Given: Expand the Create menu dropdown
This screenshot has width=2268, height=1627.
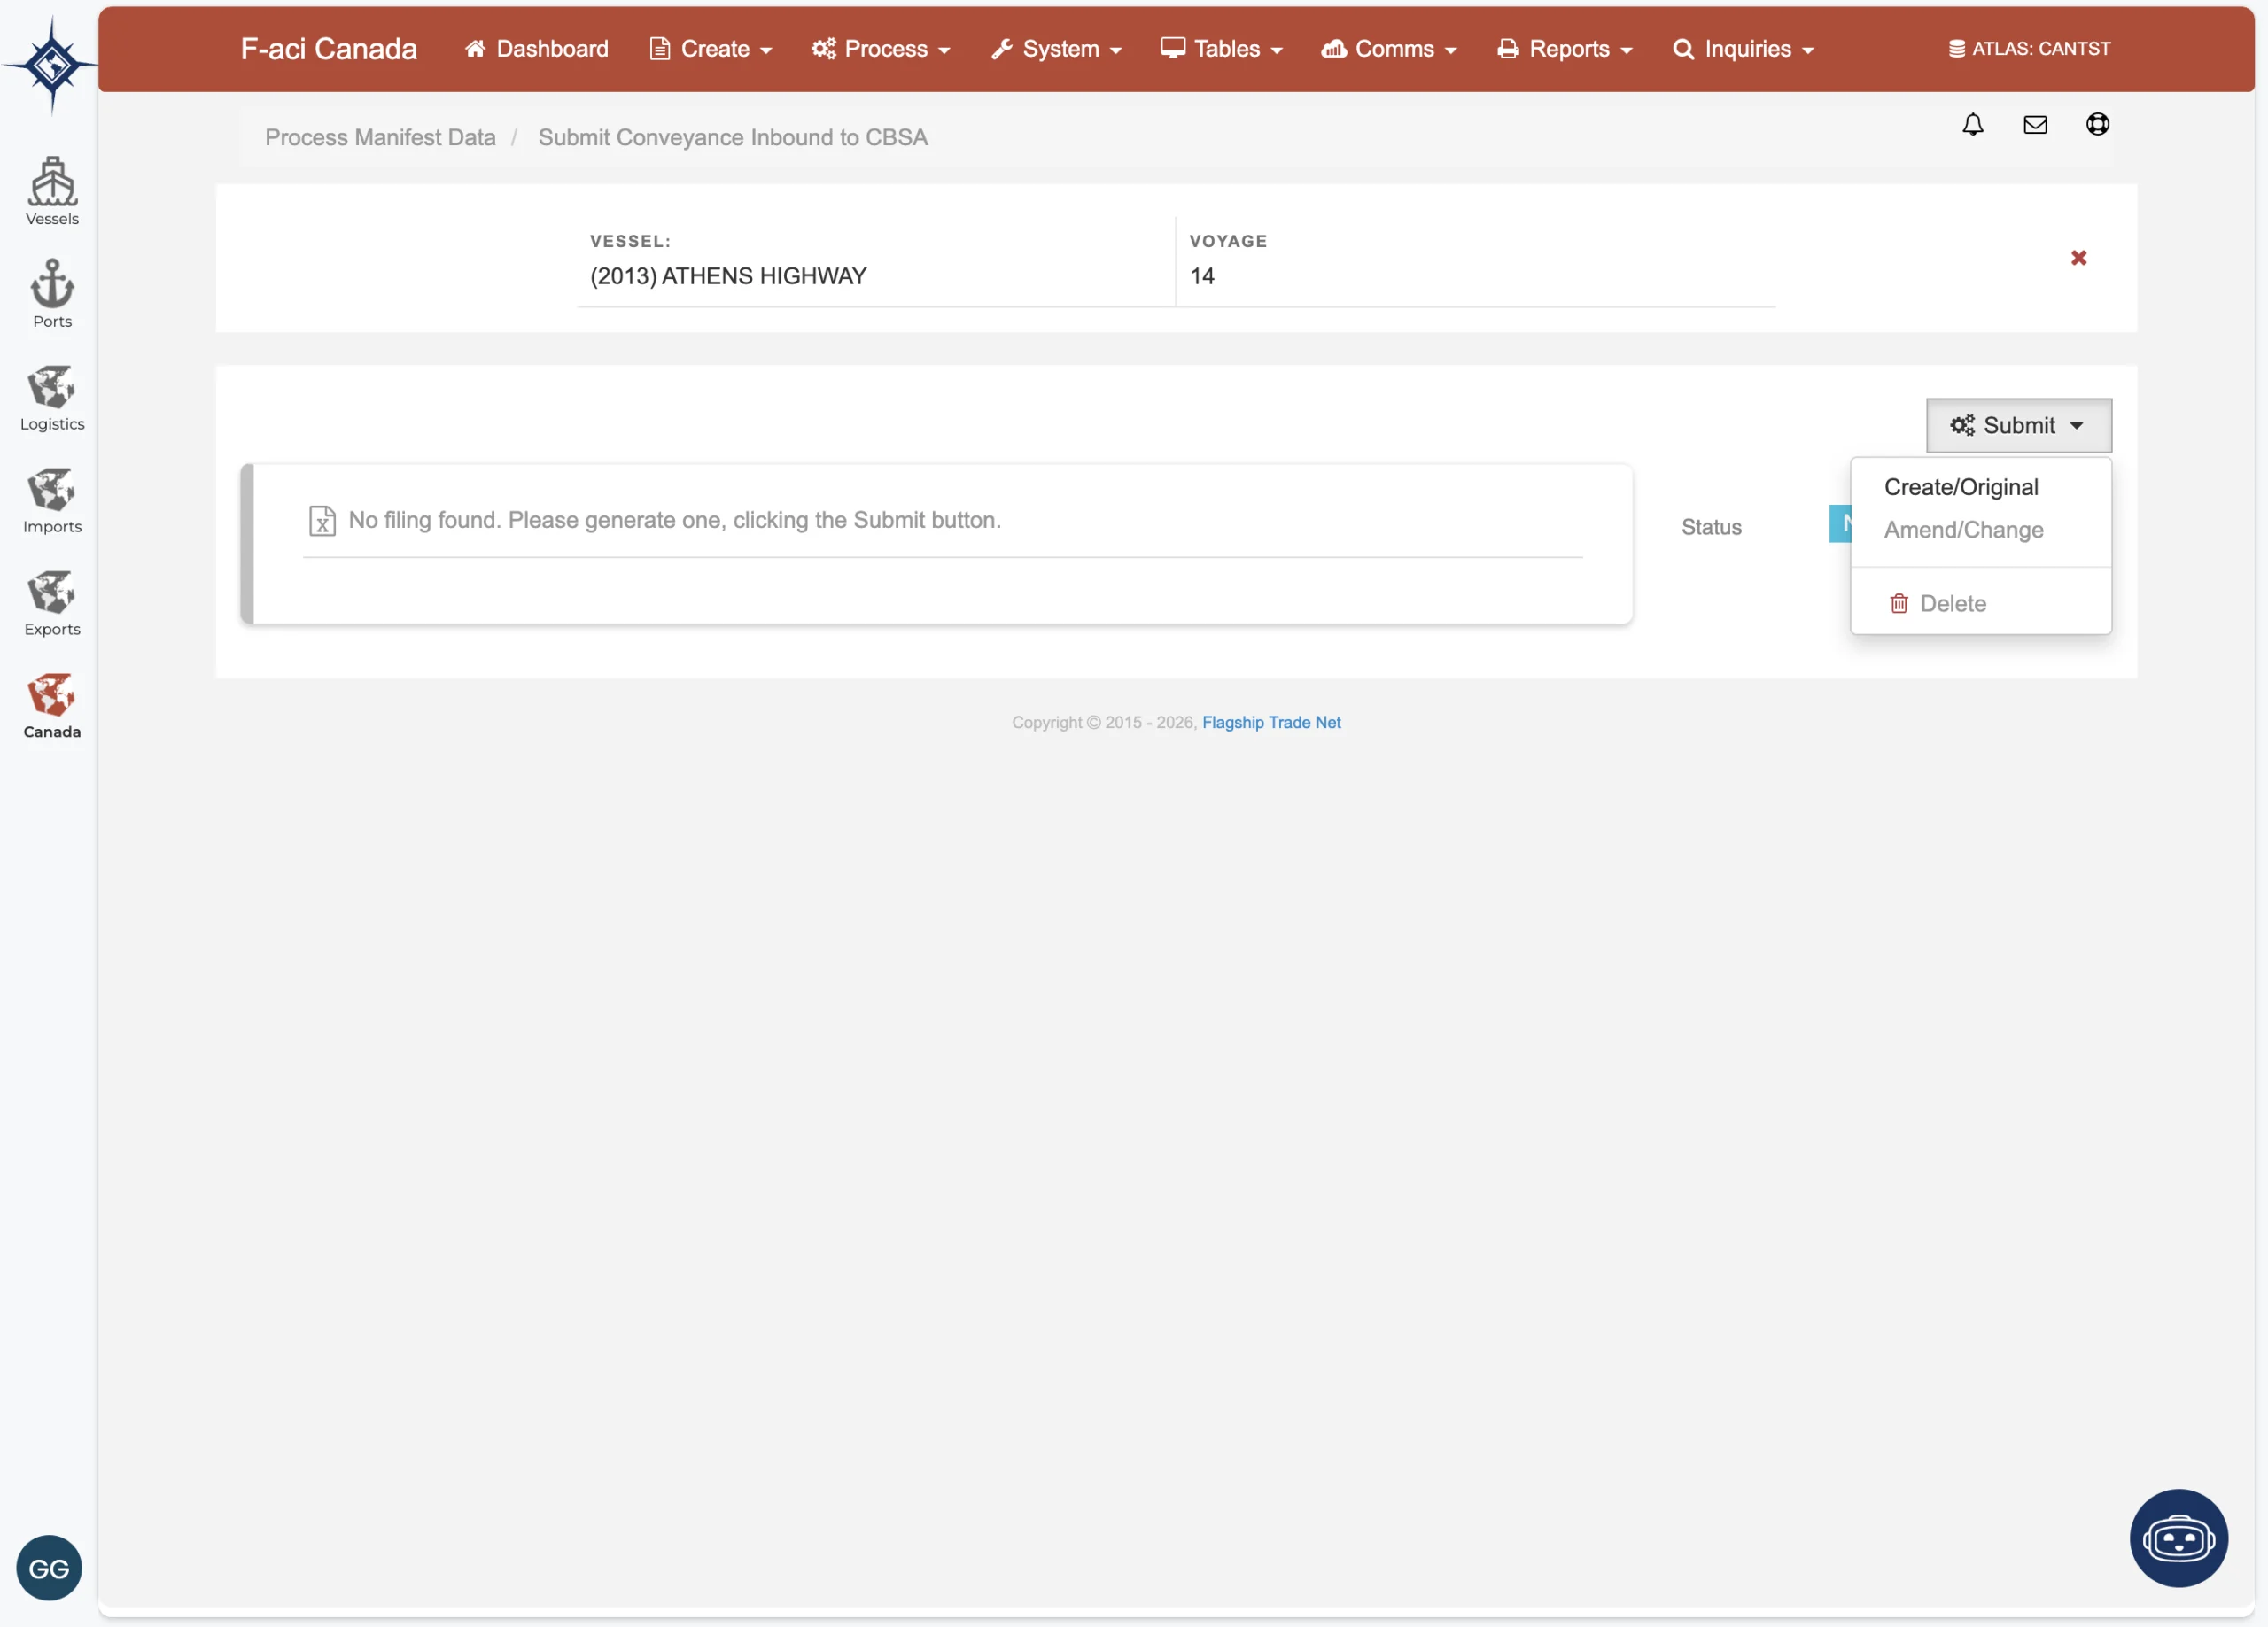Looking at the screenshot, I should pos(711,49).
